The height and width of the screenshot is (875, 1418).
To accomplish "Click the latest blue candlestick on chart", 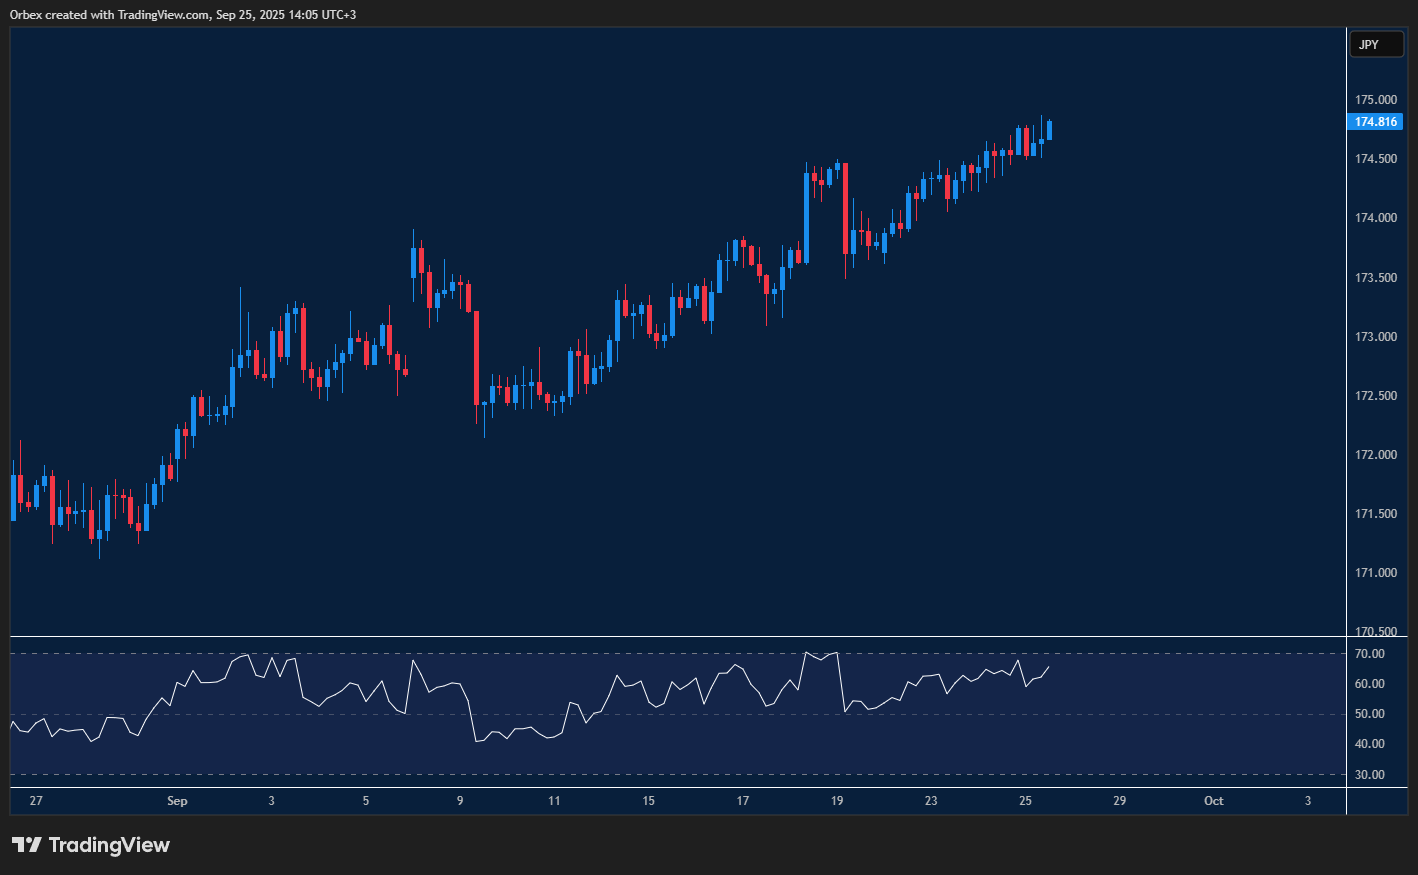I will tap(1049, 130).
